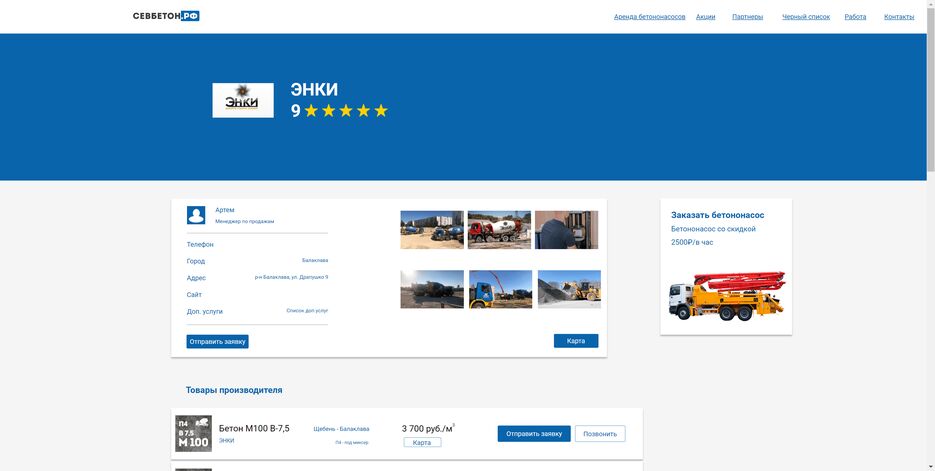Click Отправить заявку in the company info card
This screenshot has height=471, width=935.
click(x=217, y=342)
